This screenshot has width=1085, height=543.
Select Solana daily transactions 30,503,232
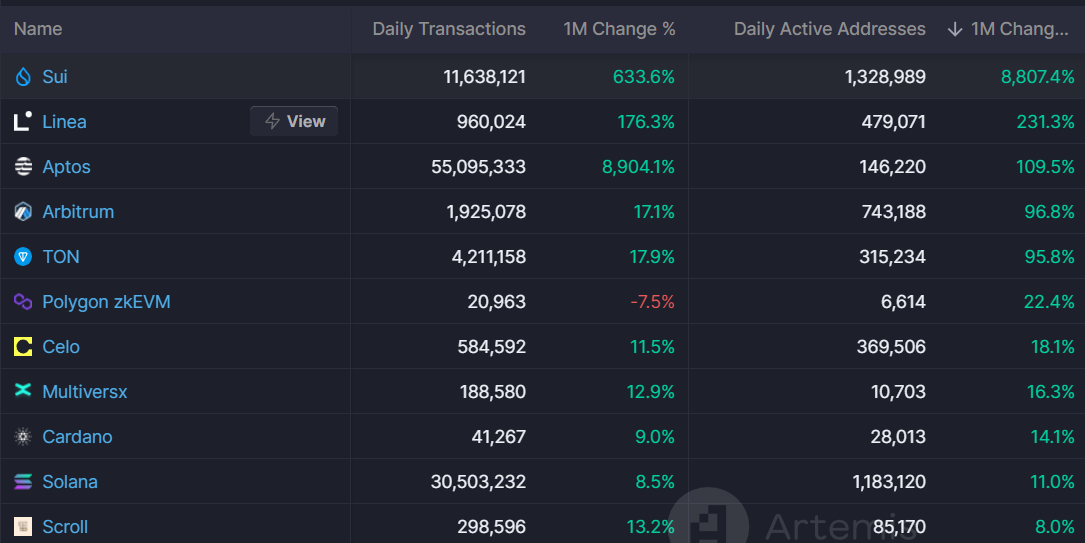pos(478,481)
